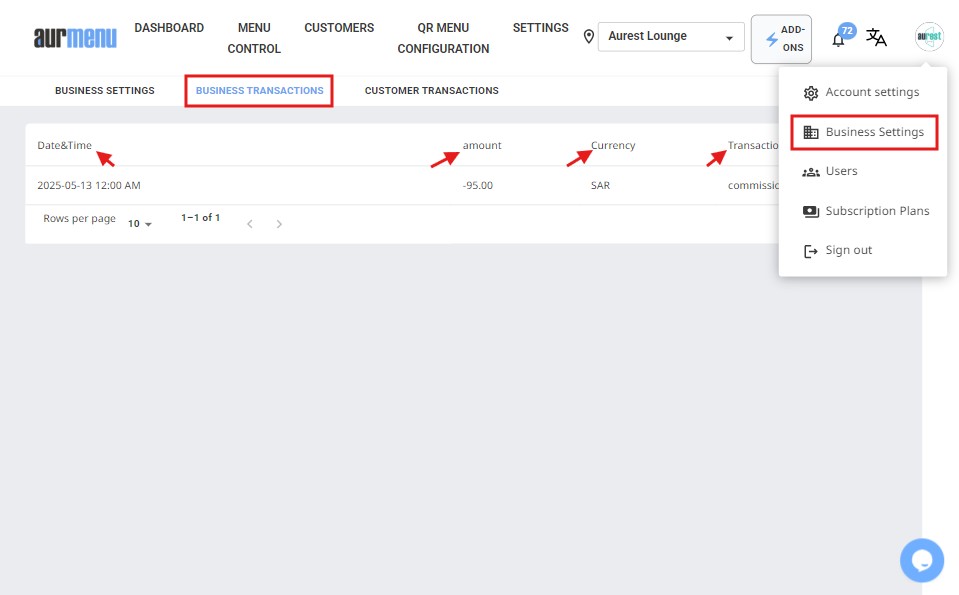Expand the rows per page selector

140,224
